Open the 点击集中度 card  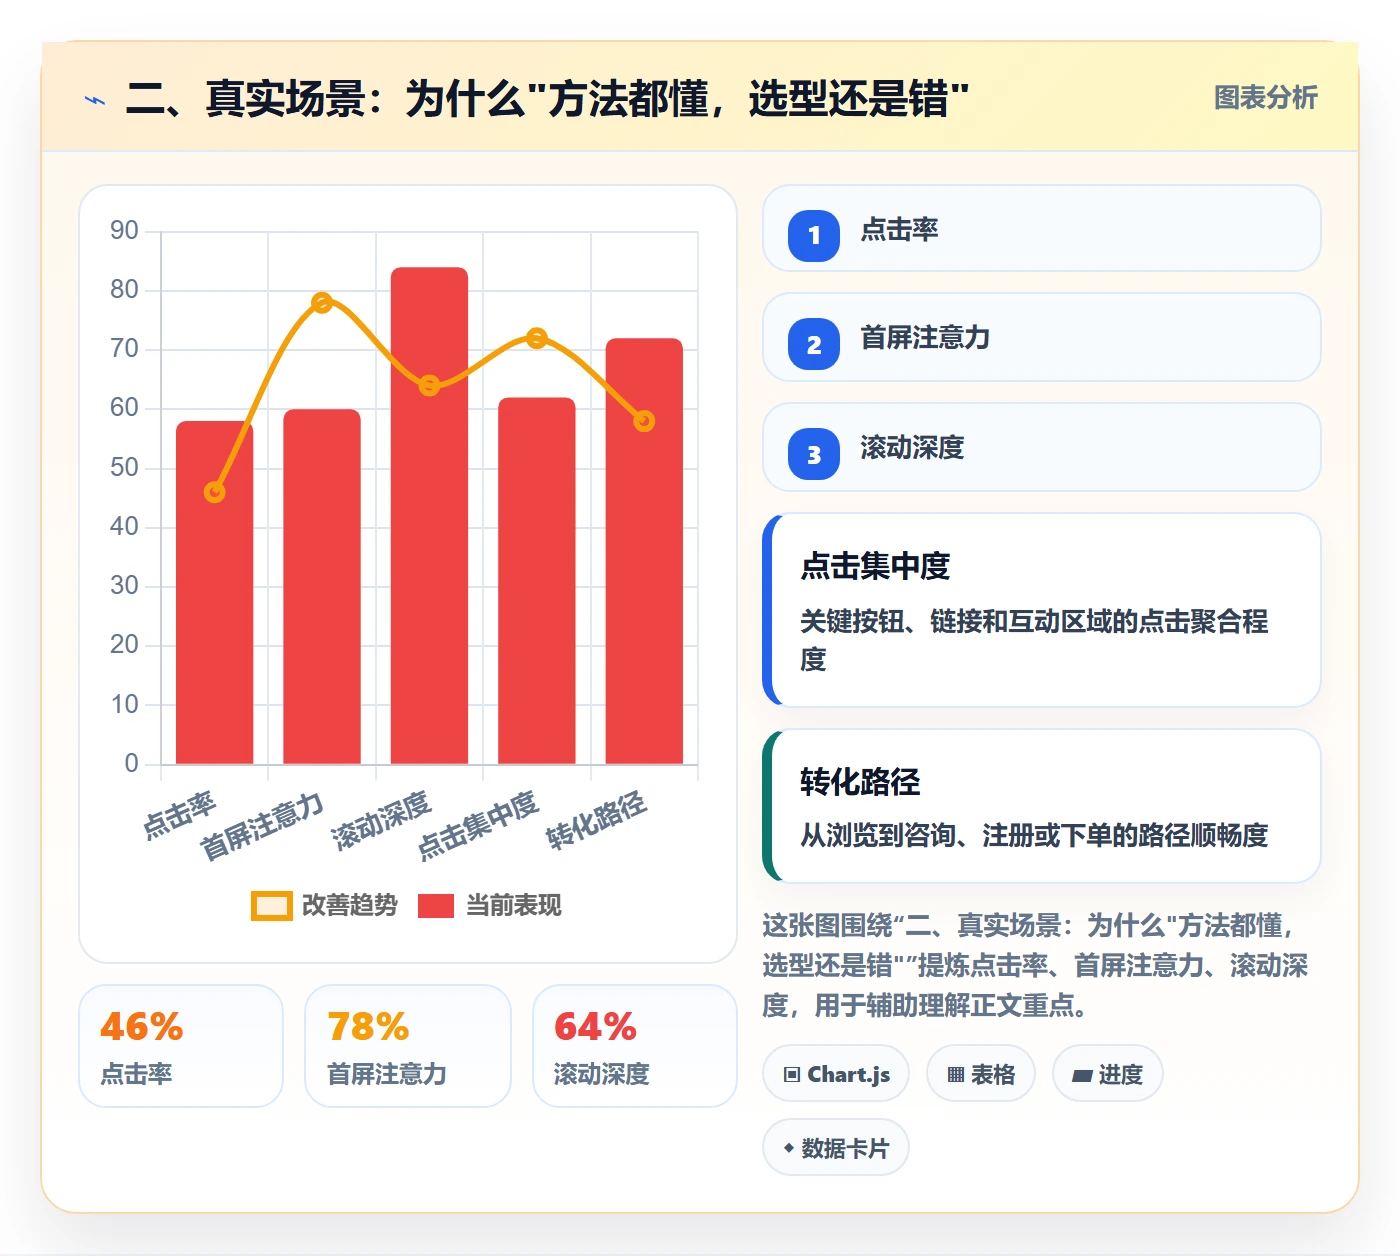1042,610
